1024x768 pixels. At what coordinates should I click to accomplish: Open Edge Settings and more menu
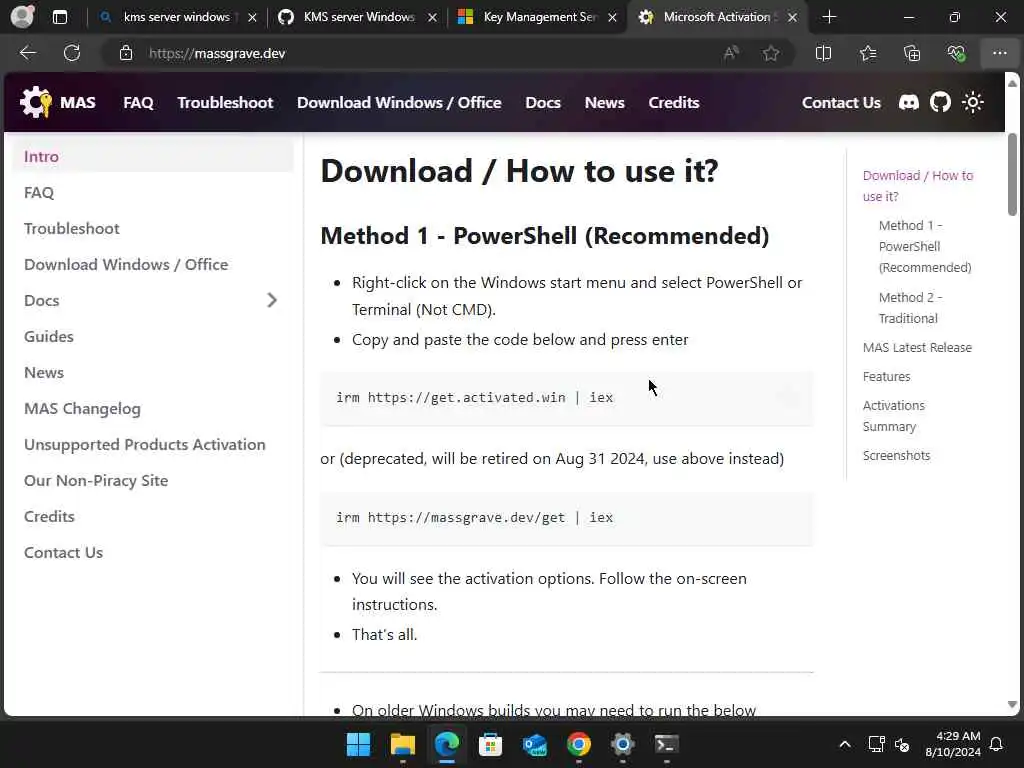point(1000,53)
